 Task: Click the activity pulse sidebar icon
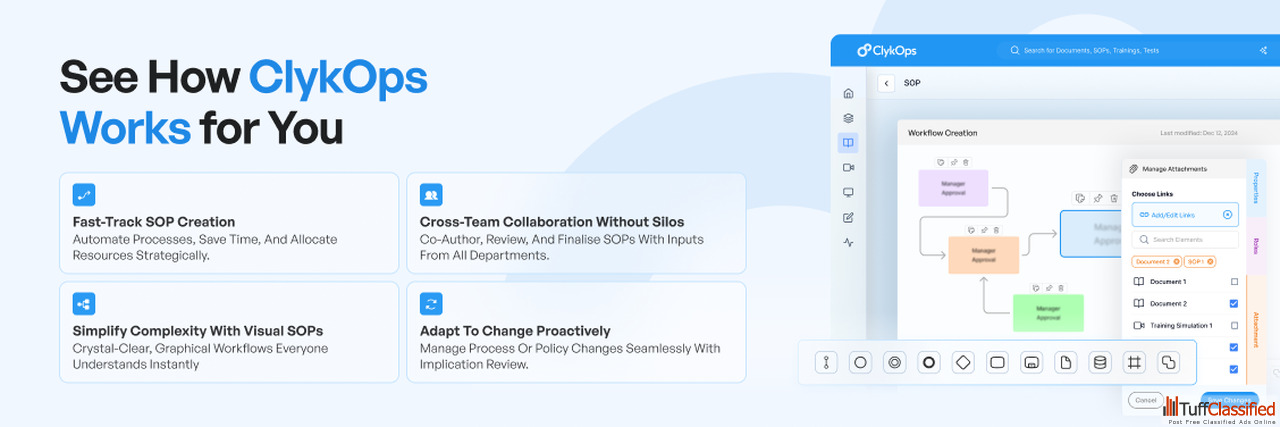[x=848, y=242]
